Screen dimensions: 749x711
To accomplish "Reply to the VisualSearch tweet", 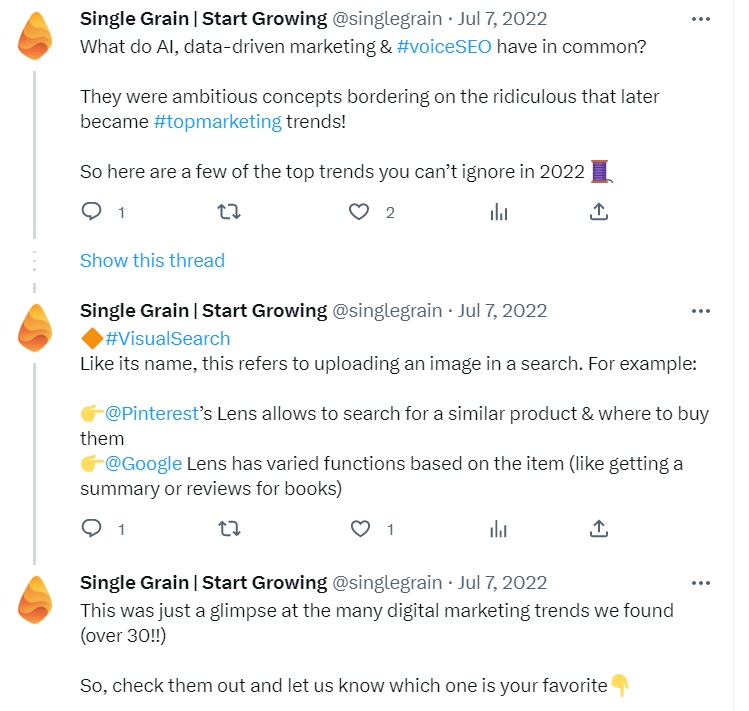I will (92, 529).
